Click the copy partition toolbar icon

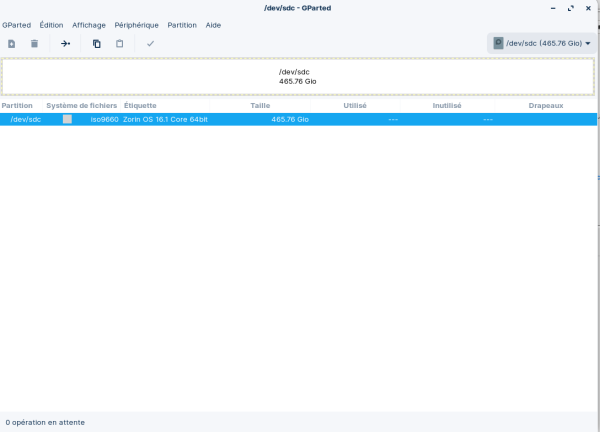click(x=97, y=44)
